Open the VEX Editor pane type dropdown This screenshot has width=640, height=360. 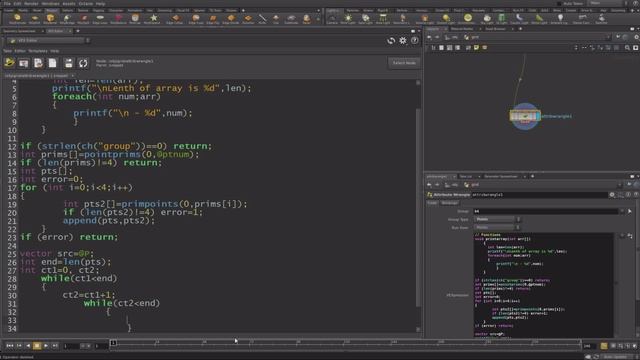[x=49, y=40]
